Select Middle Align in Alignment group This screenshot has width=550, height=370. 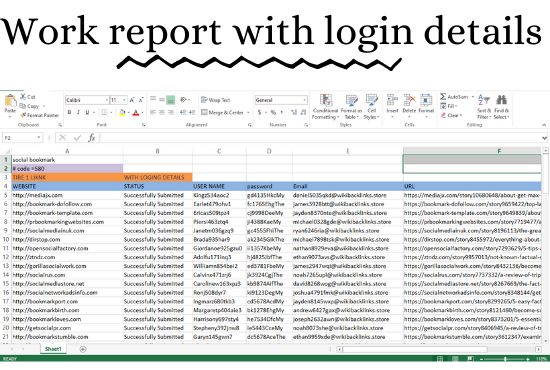click(162, 100)
